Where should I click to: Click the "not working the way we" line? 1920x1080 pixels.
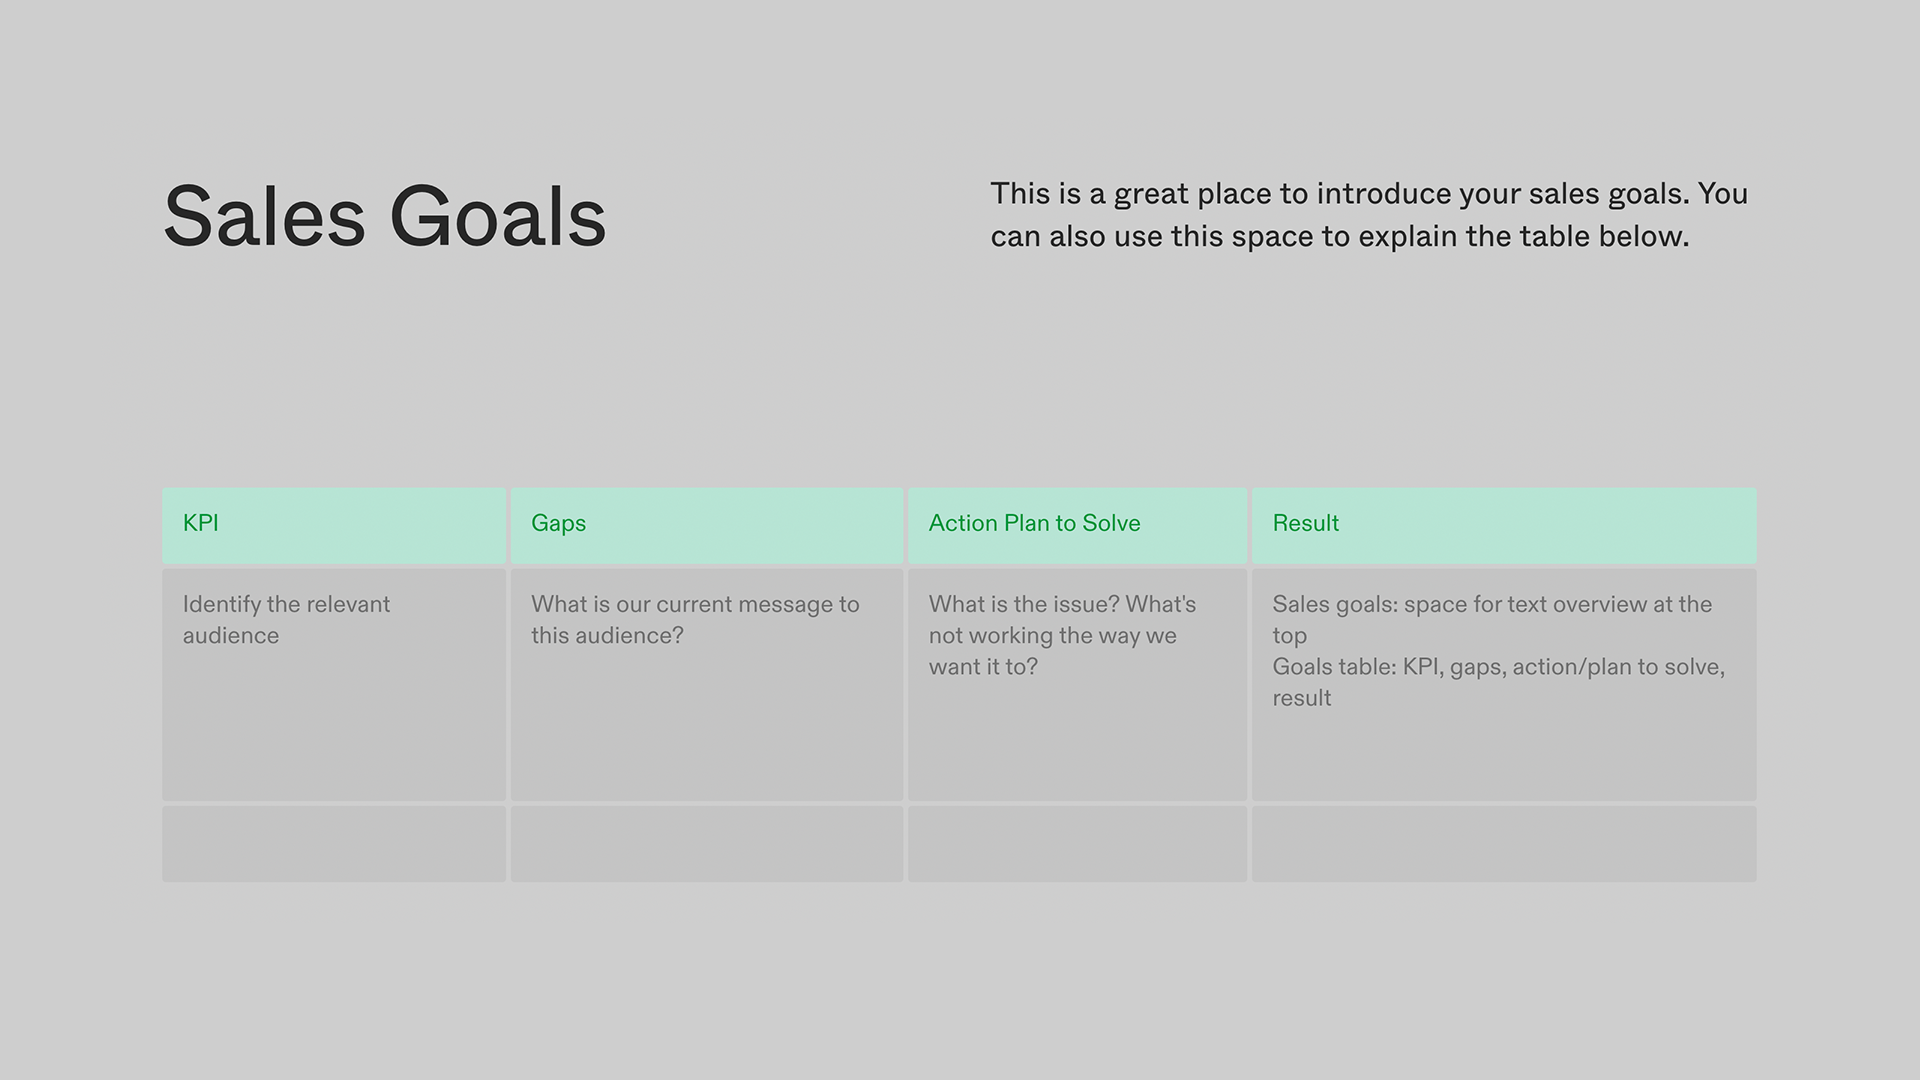1052,635
